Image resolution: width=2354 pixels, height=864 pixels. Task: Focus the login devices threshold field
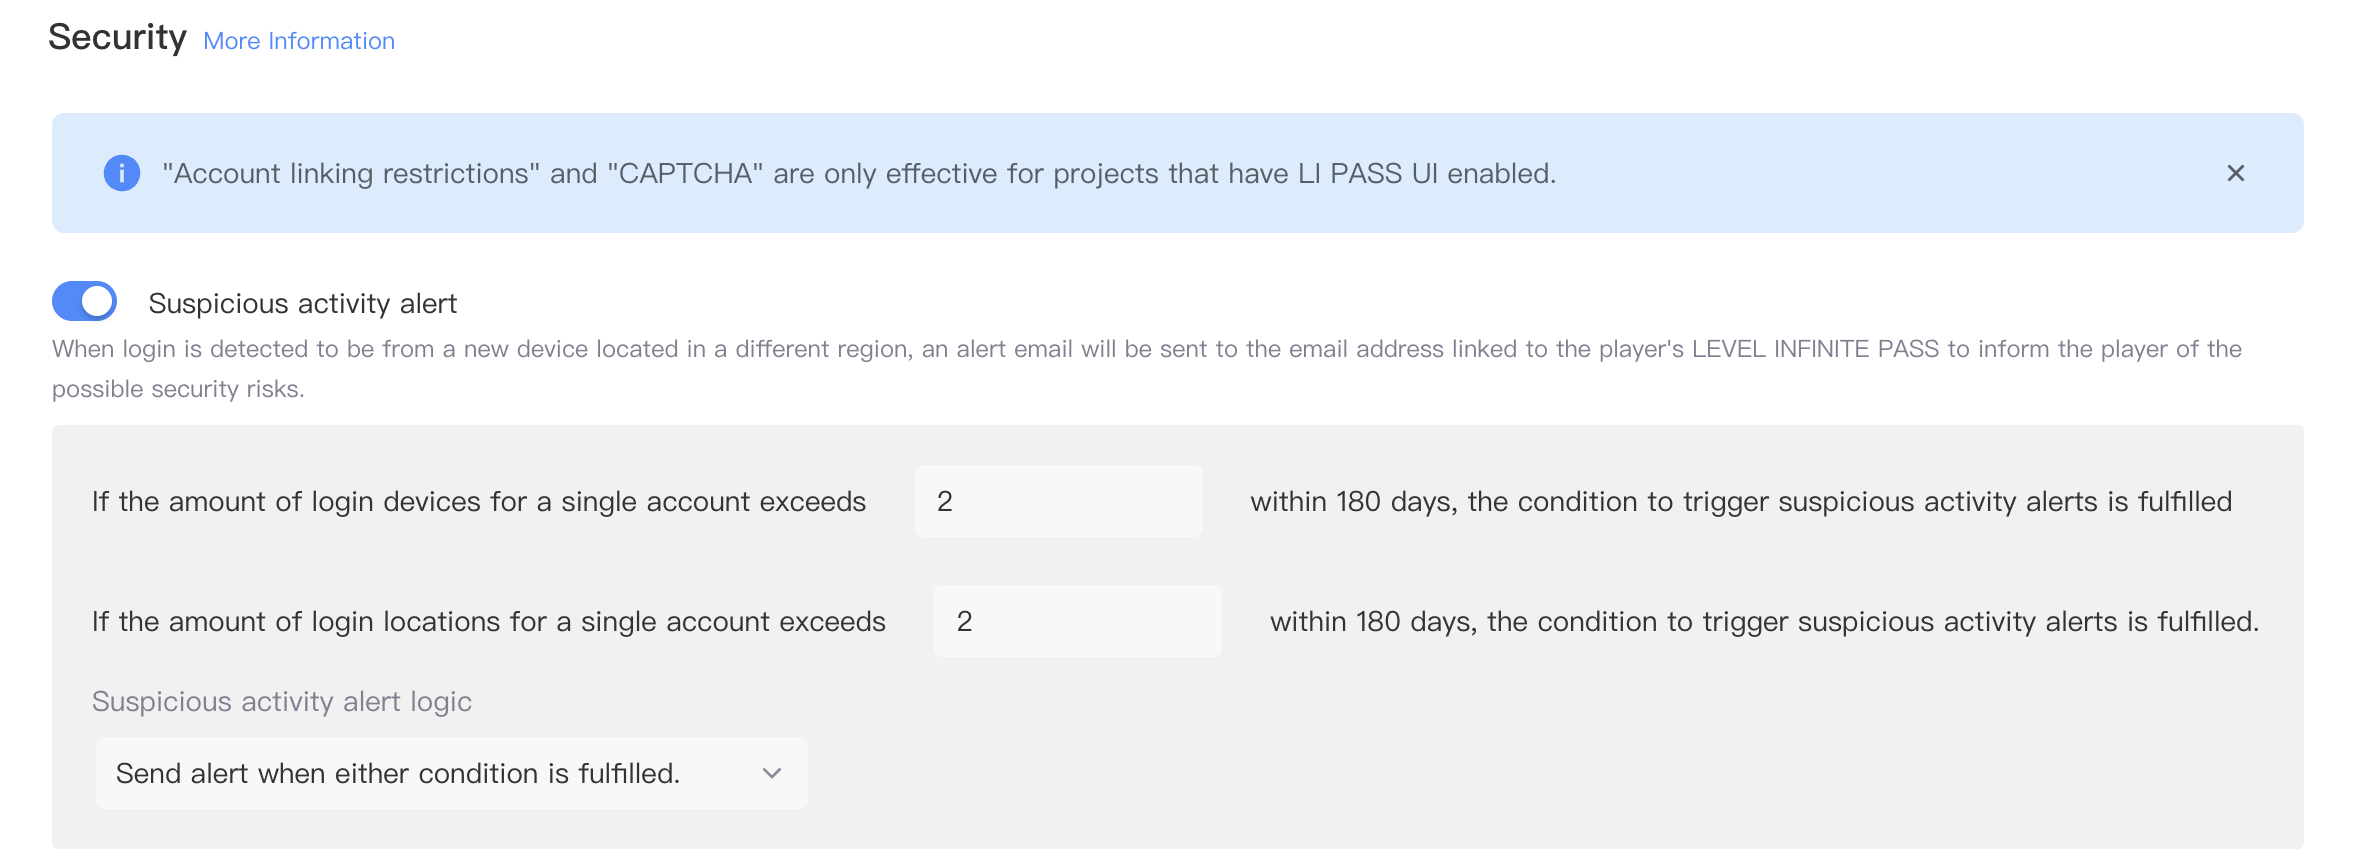tap(1058, 501)
